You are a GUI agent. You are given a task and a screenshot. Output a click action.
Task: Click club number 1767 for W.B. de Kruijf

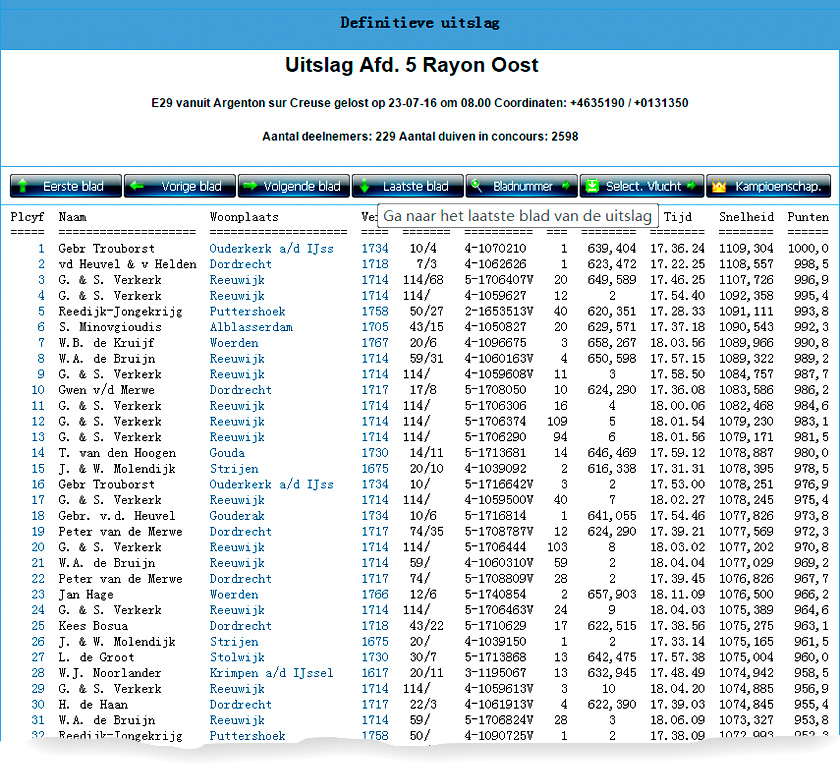(375, 343)
